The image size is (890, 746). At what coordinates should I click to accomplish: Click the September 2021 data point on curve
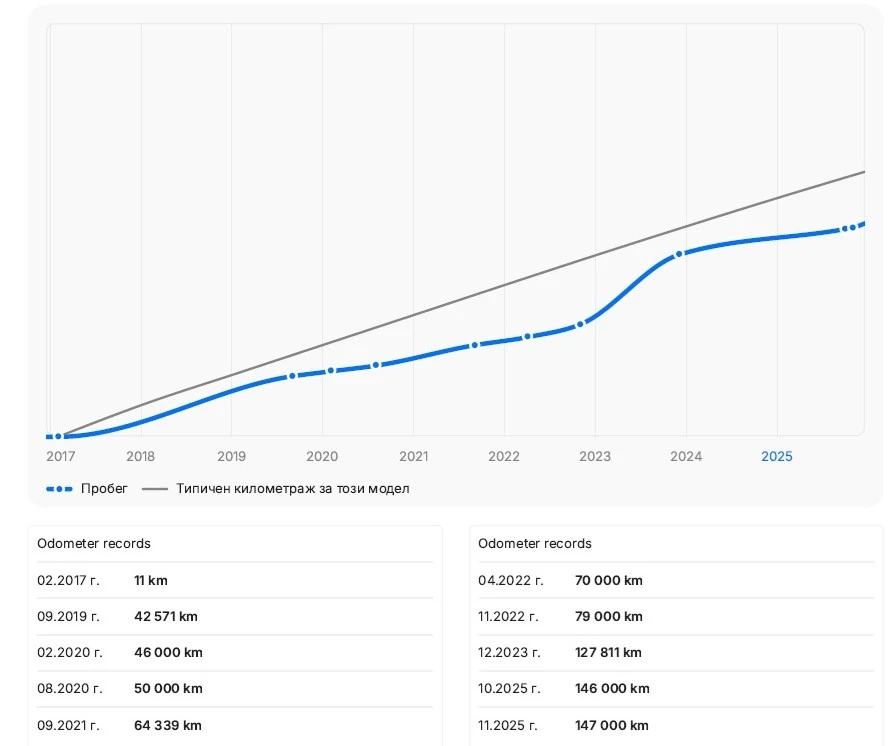click(x=475, y=345)
